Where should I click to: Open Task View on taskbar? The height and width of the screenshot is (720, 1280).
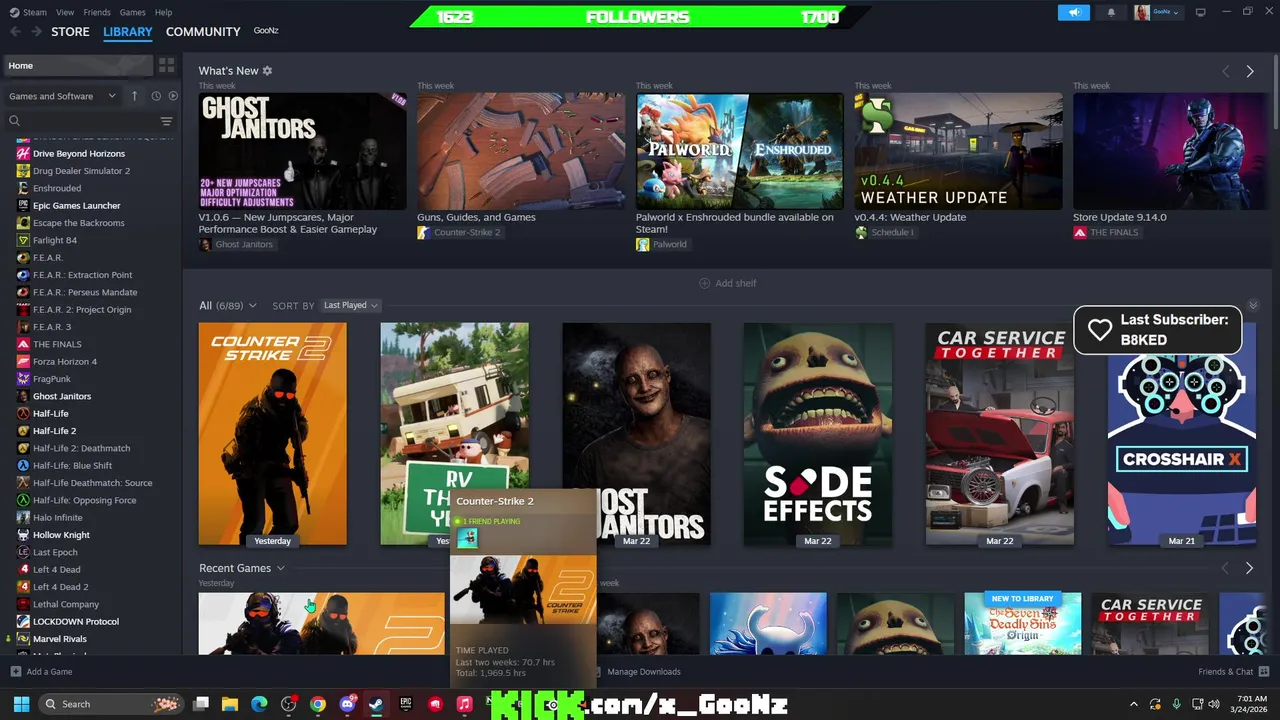(201, 704)
